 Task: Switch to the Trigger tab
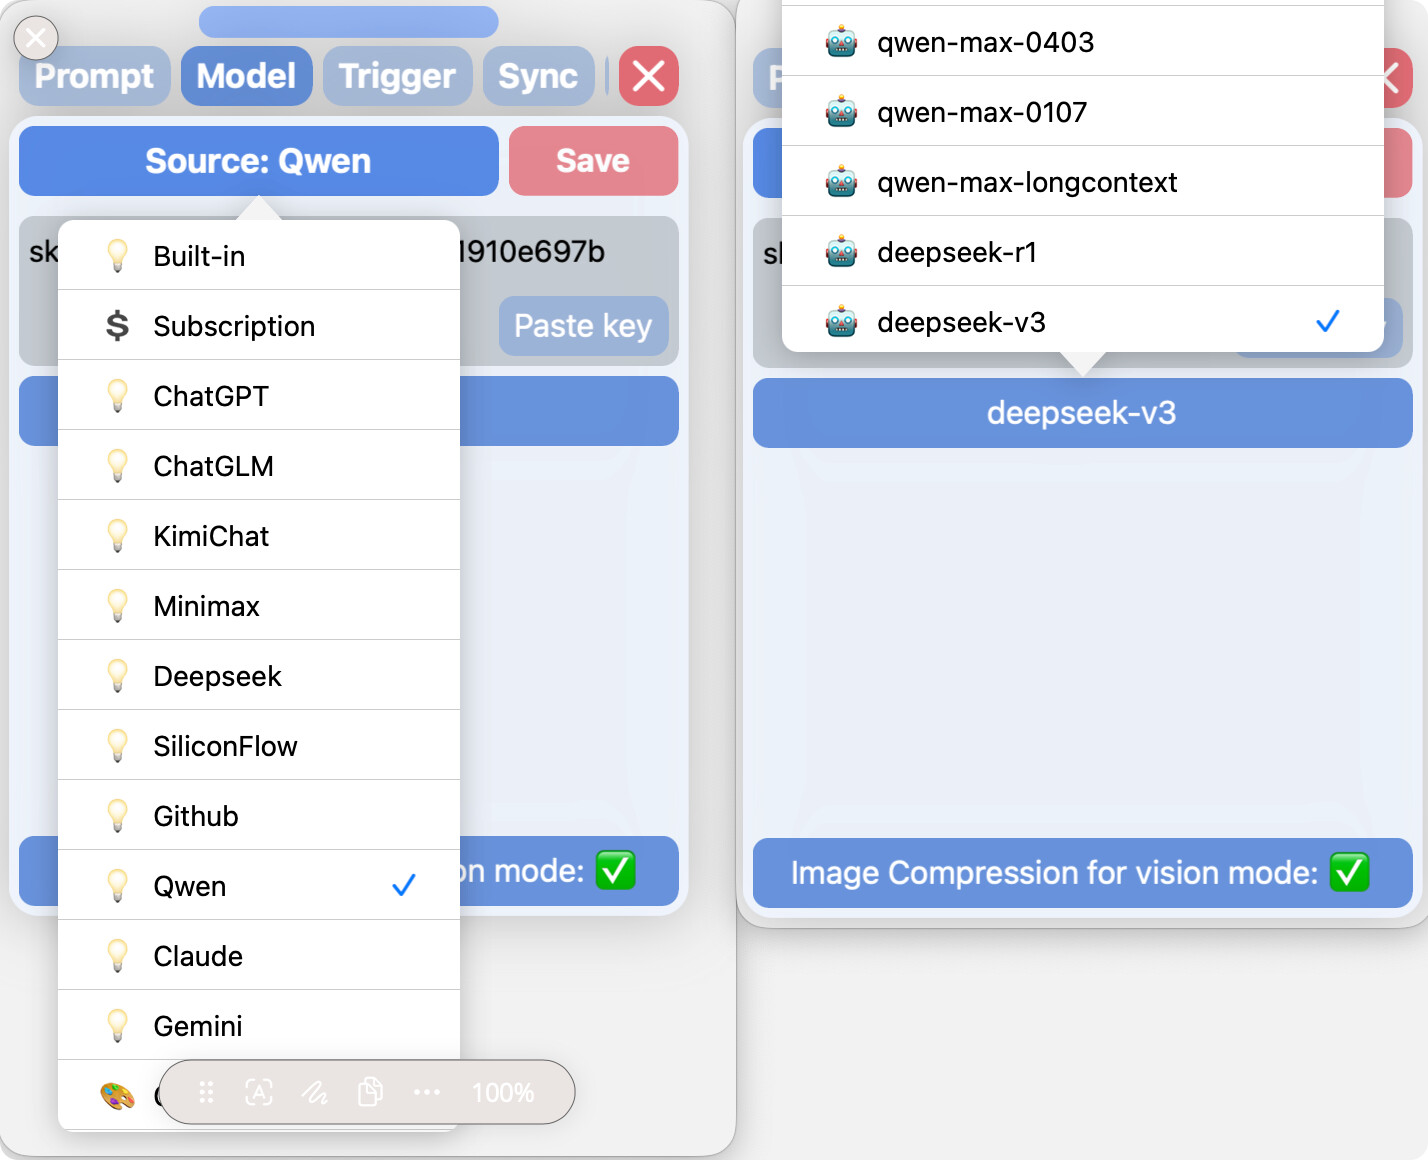point(397,76)
